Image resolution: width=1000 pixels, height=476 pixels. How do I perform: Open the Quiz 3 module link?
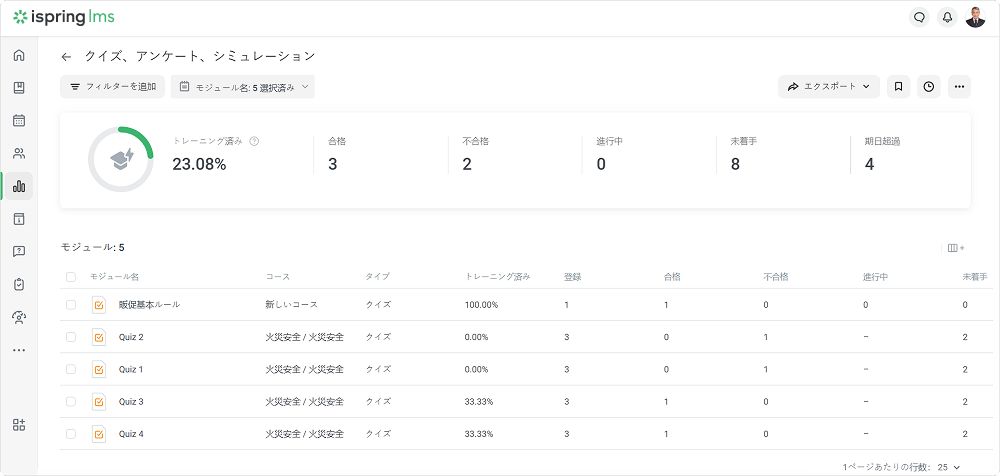131,402
